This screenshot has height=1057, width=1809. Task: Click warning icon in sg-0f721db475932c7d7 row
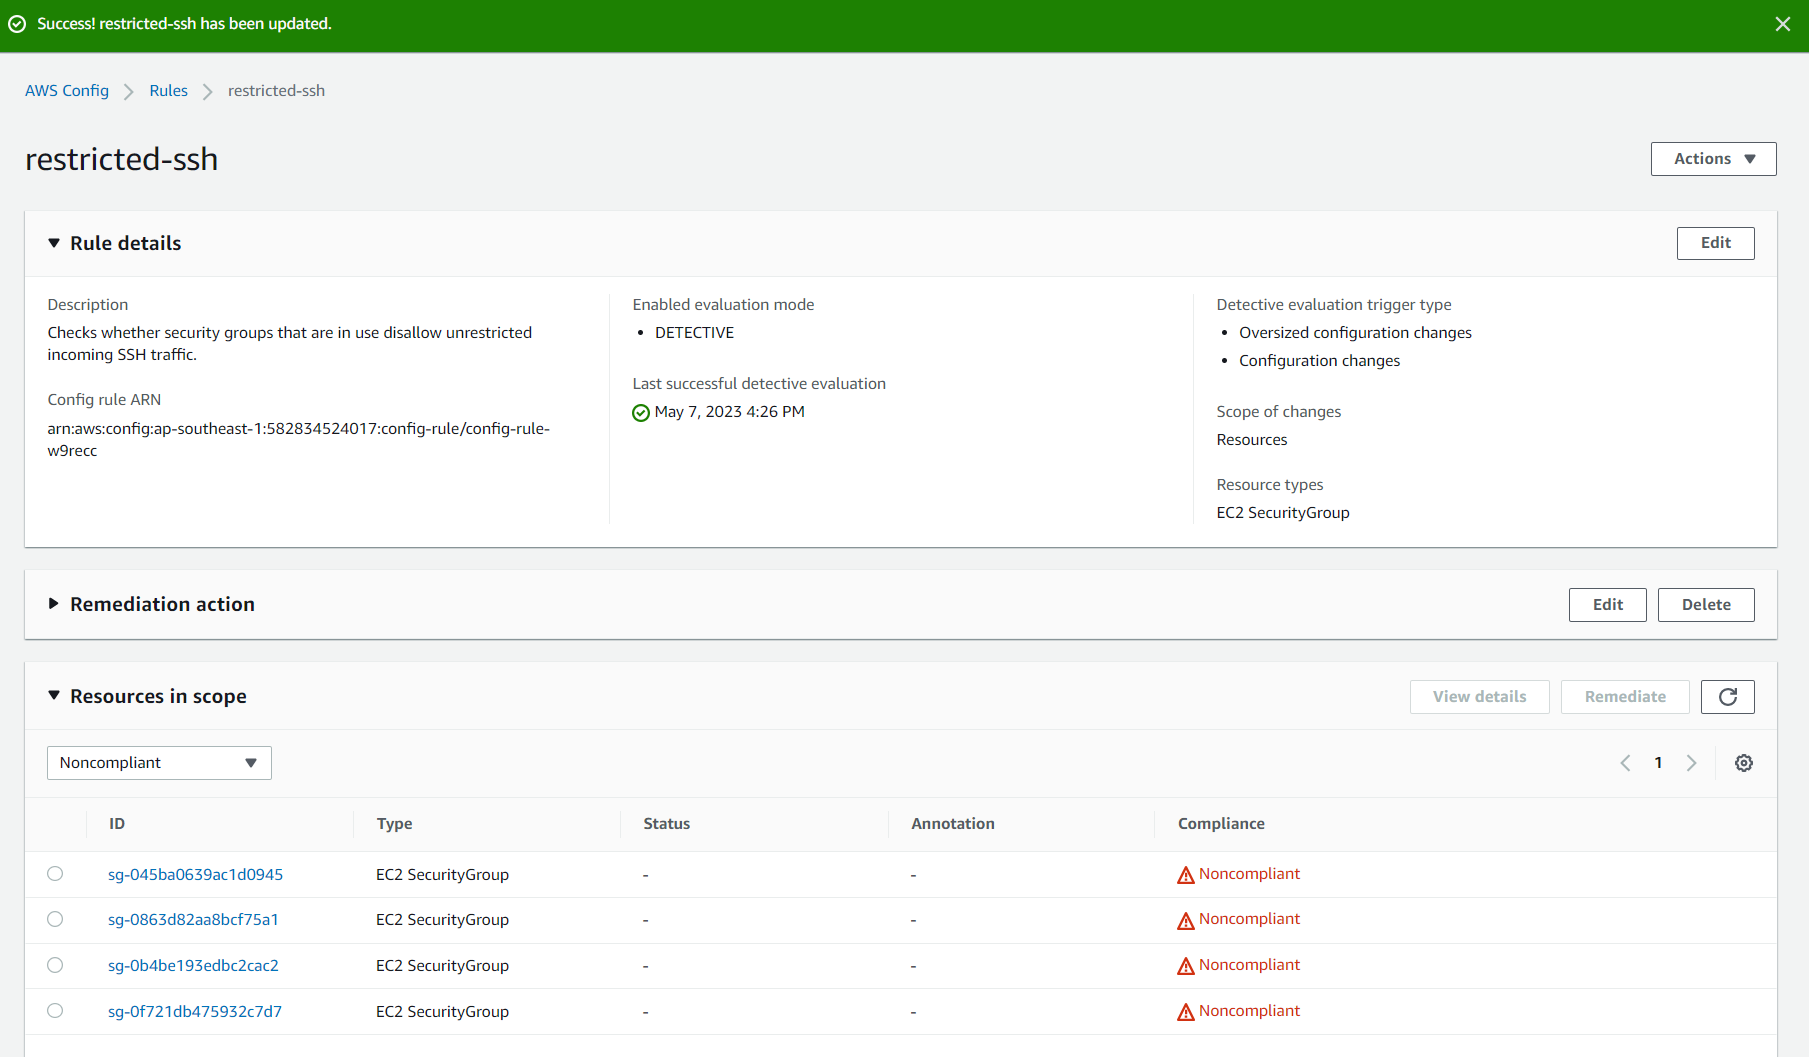click(x=1186, y=1012)
